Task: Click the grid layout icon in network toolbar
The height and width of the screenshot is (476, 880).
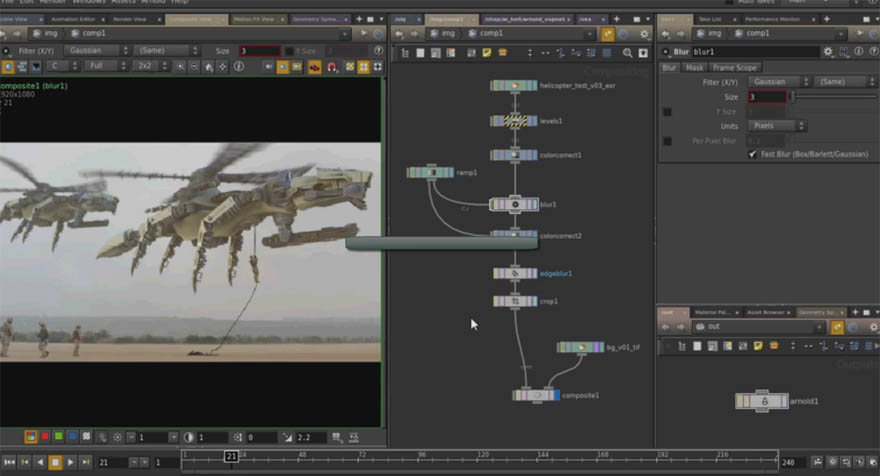Action: click(607, 53)
